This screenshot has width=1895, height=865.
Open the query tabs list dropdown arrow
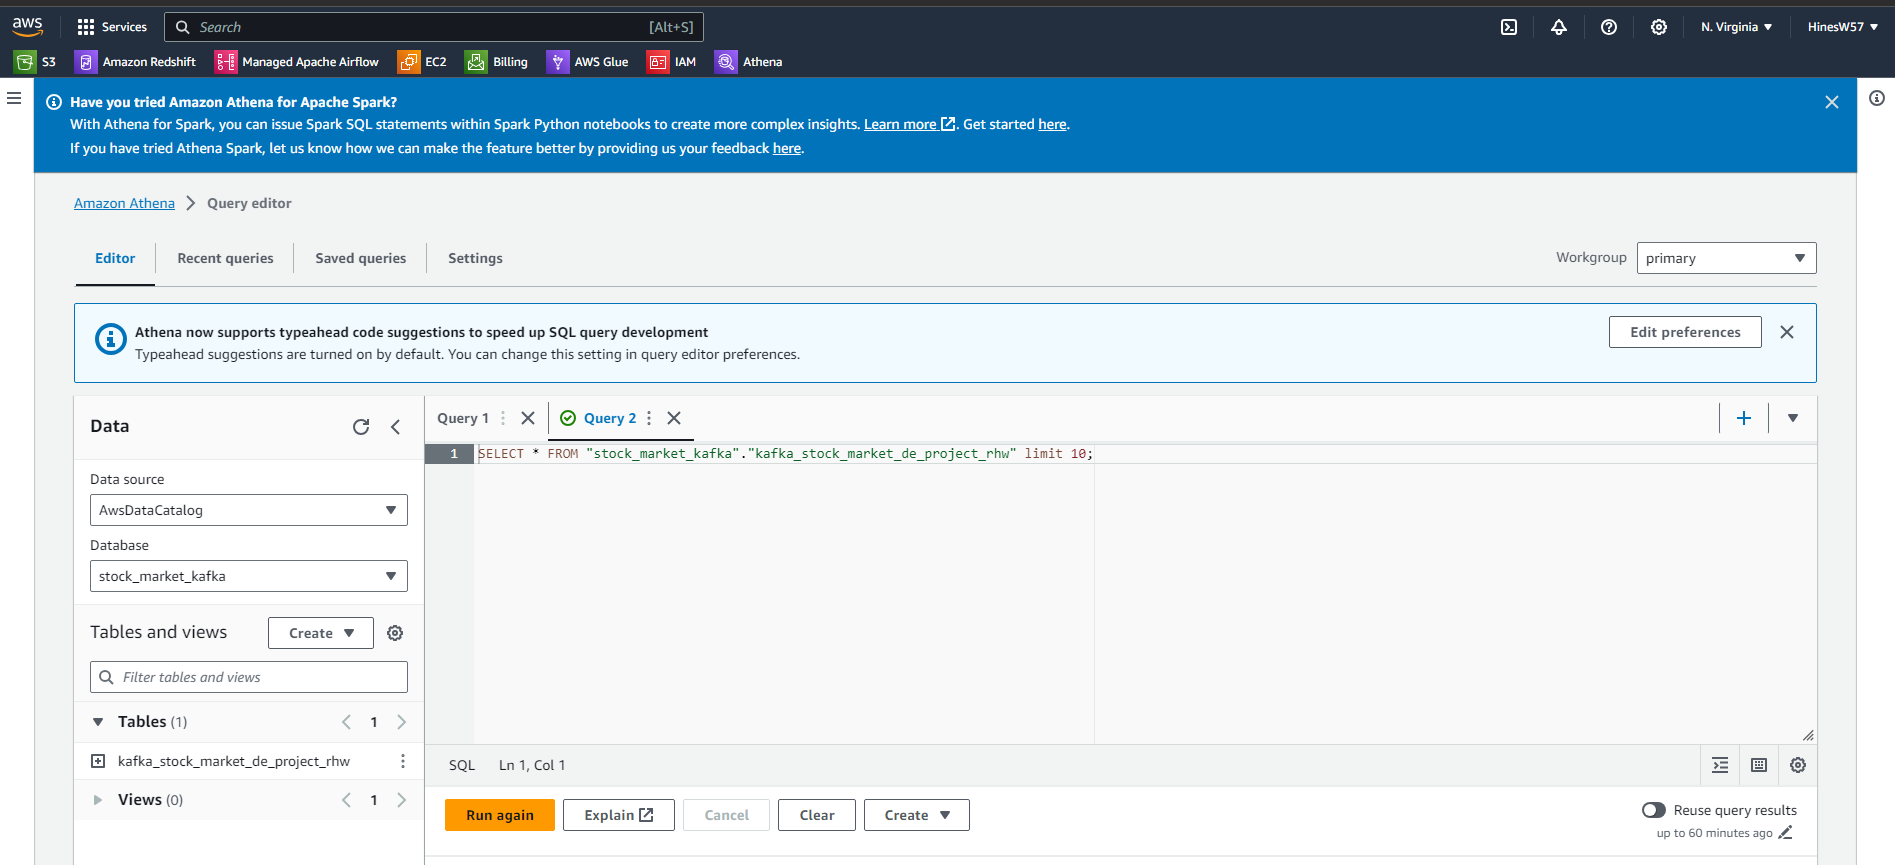tap(1793, 418)
